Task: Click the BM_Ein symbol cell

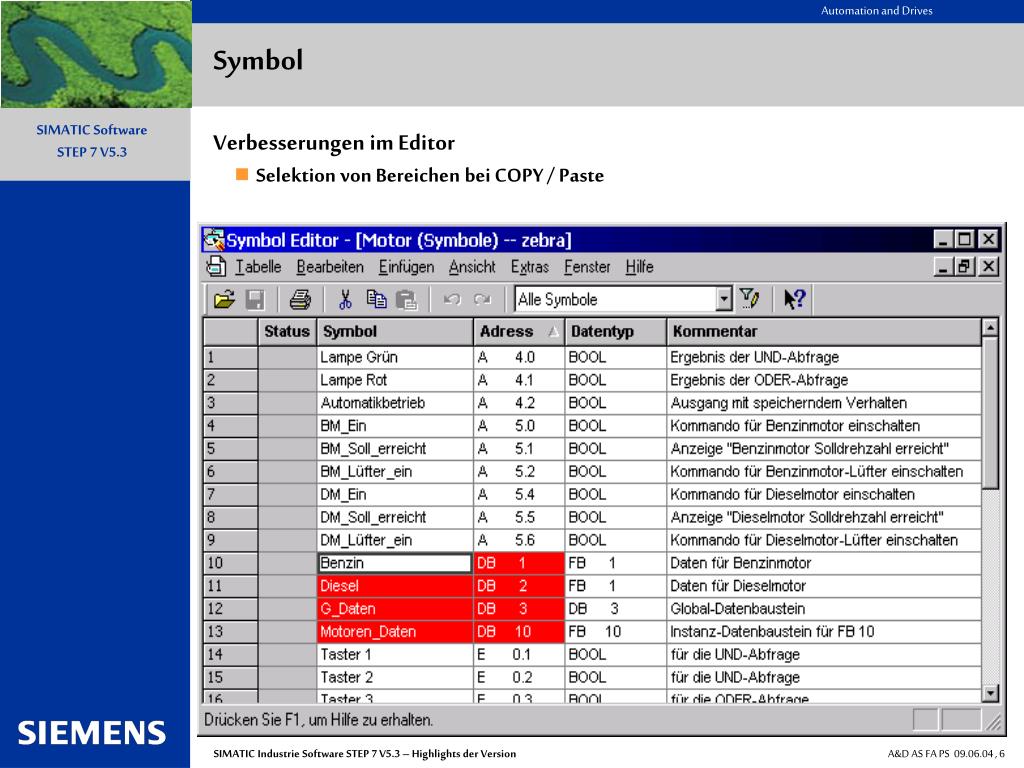Action: [394, 426]
